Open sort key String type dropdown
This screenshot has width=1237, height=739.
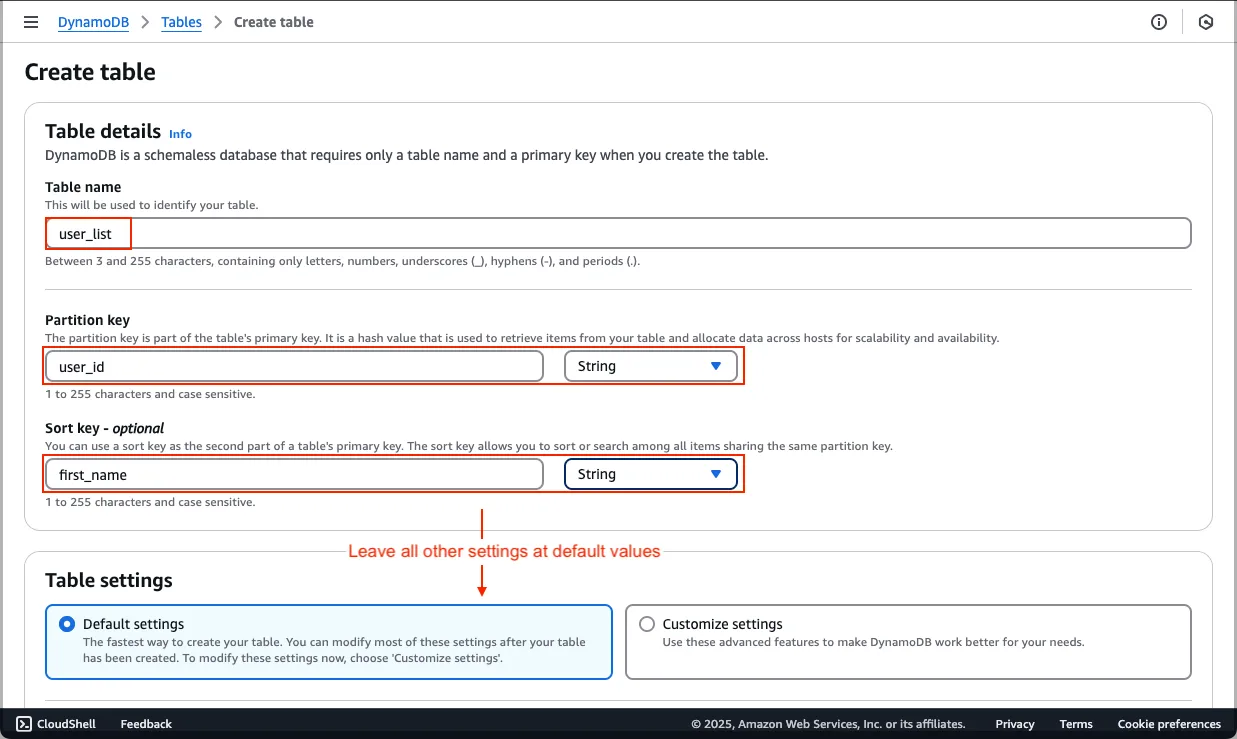[650, 474]
